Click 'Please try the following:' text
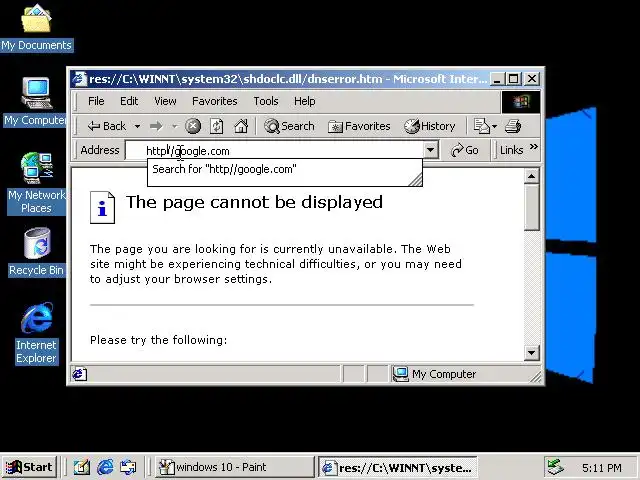 [x=158, y=340]
